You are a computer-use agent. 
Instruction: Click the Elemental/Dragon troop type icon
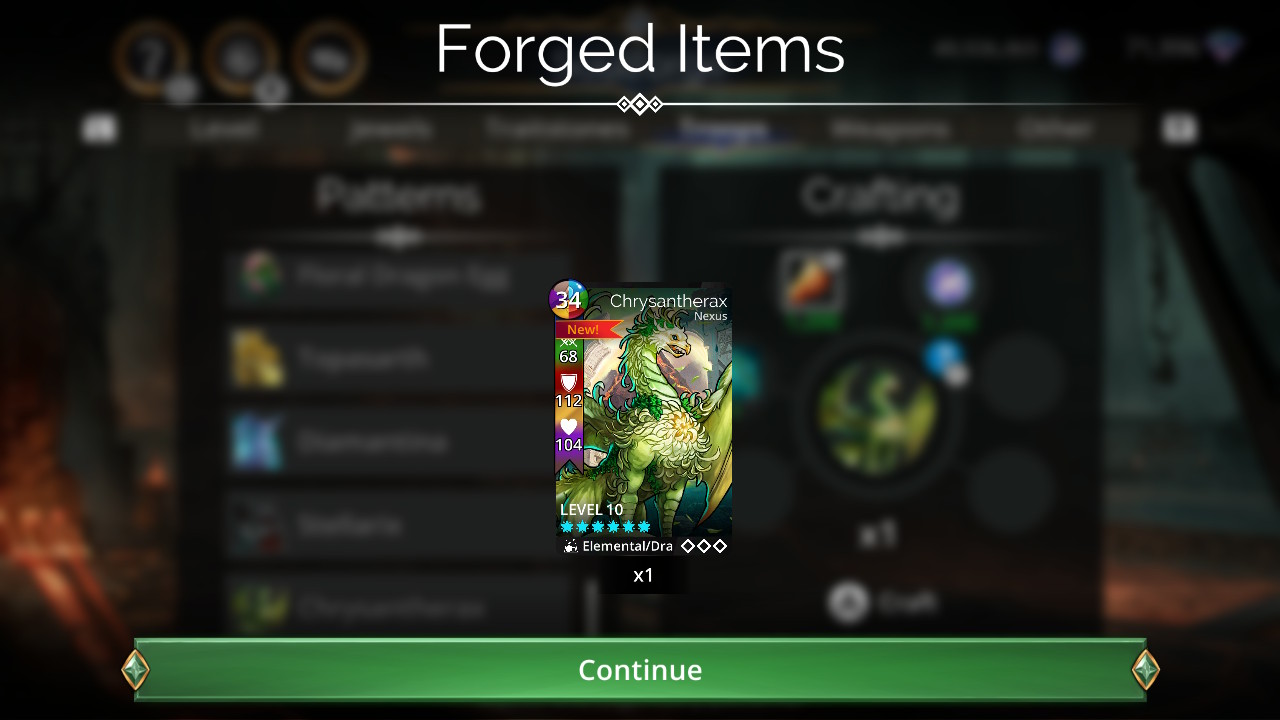pos(570,546)
